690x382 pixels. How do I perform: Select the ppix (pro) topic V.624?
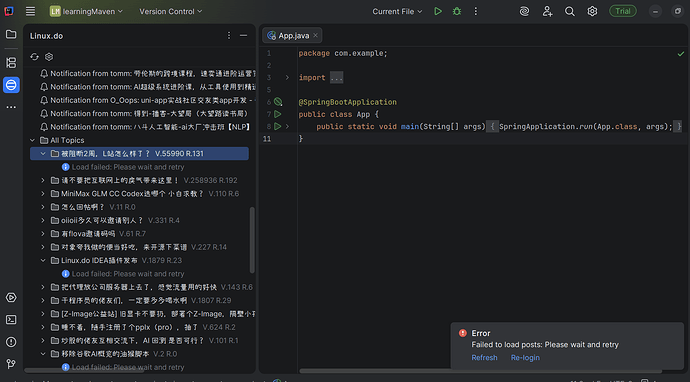point(143,327)
